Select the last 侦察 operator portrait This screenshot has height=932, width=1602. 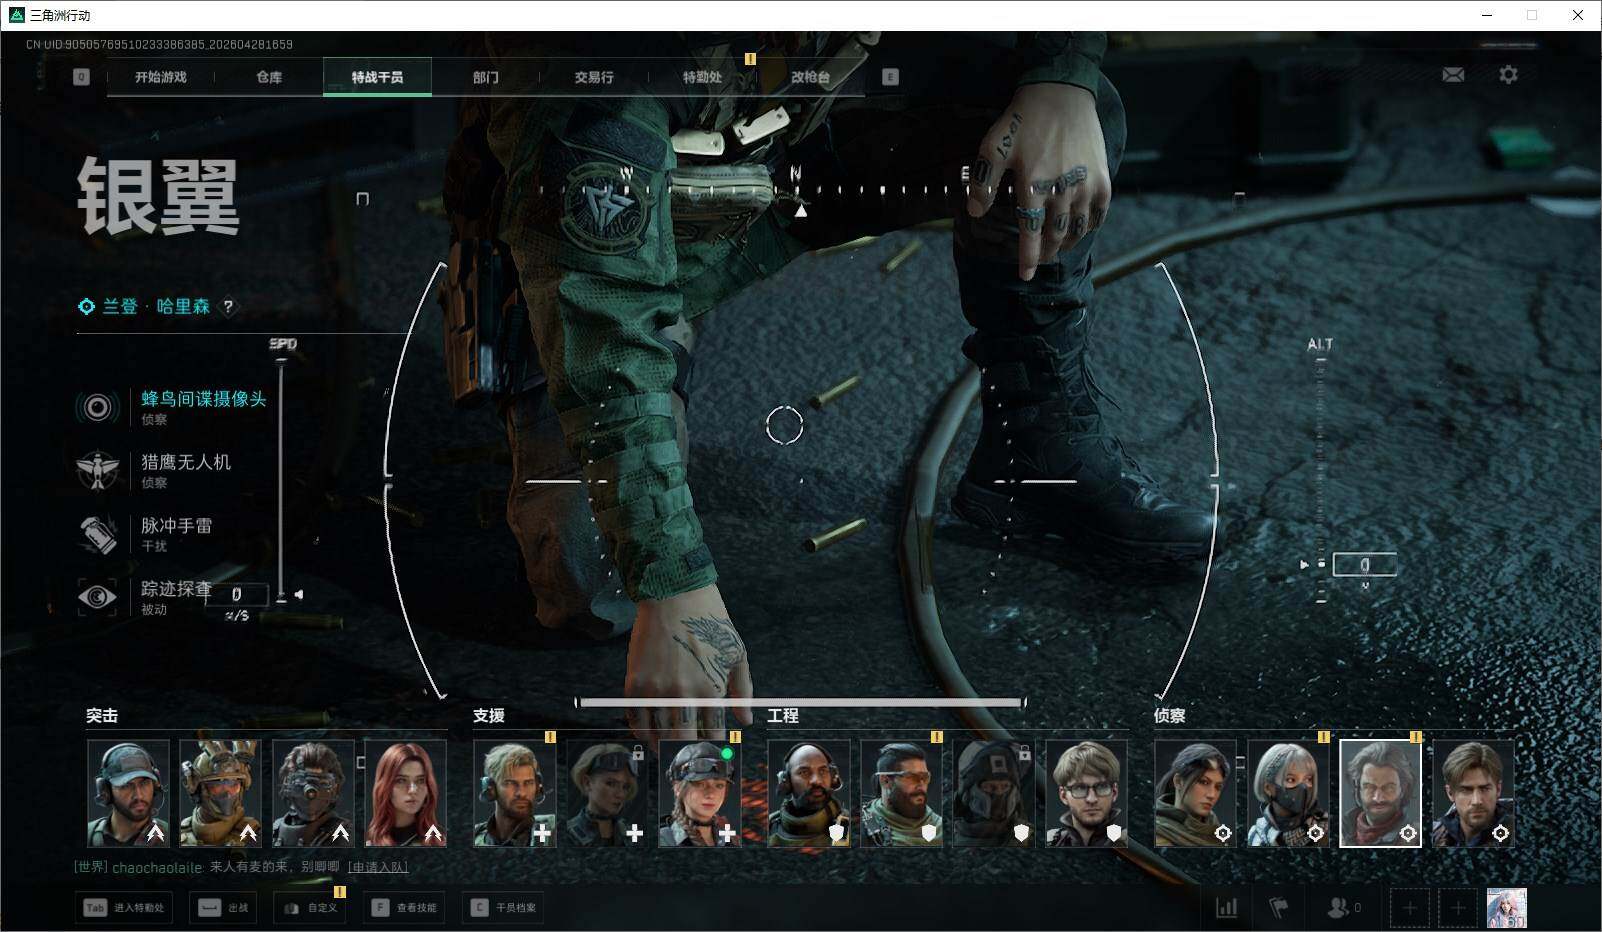coord(1473,793)
